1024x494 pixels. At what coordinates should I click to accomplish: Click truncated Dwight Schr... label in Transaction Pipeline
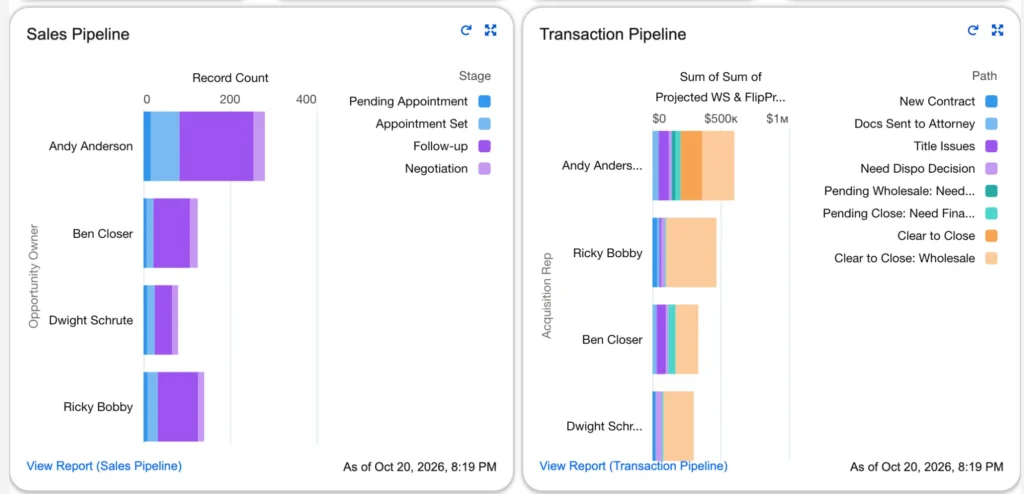click(x=604, y=427)
